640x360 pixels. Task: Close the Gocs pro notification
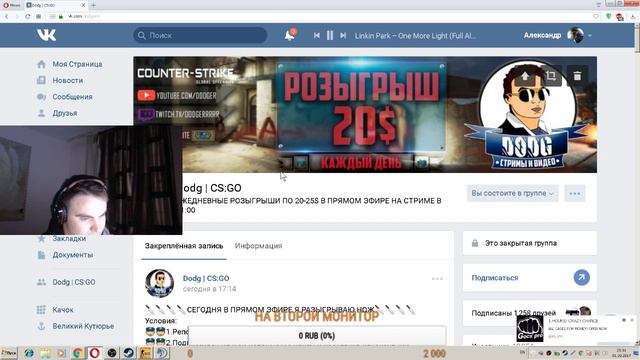point(632,320)
